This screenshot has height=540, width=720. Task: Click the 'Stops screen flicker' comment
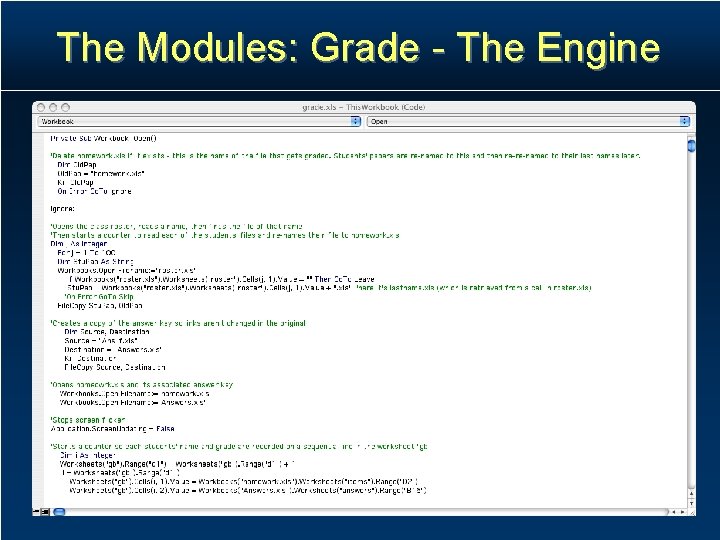88,420
